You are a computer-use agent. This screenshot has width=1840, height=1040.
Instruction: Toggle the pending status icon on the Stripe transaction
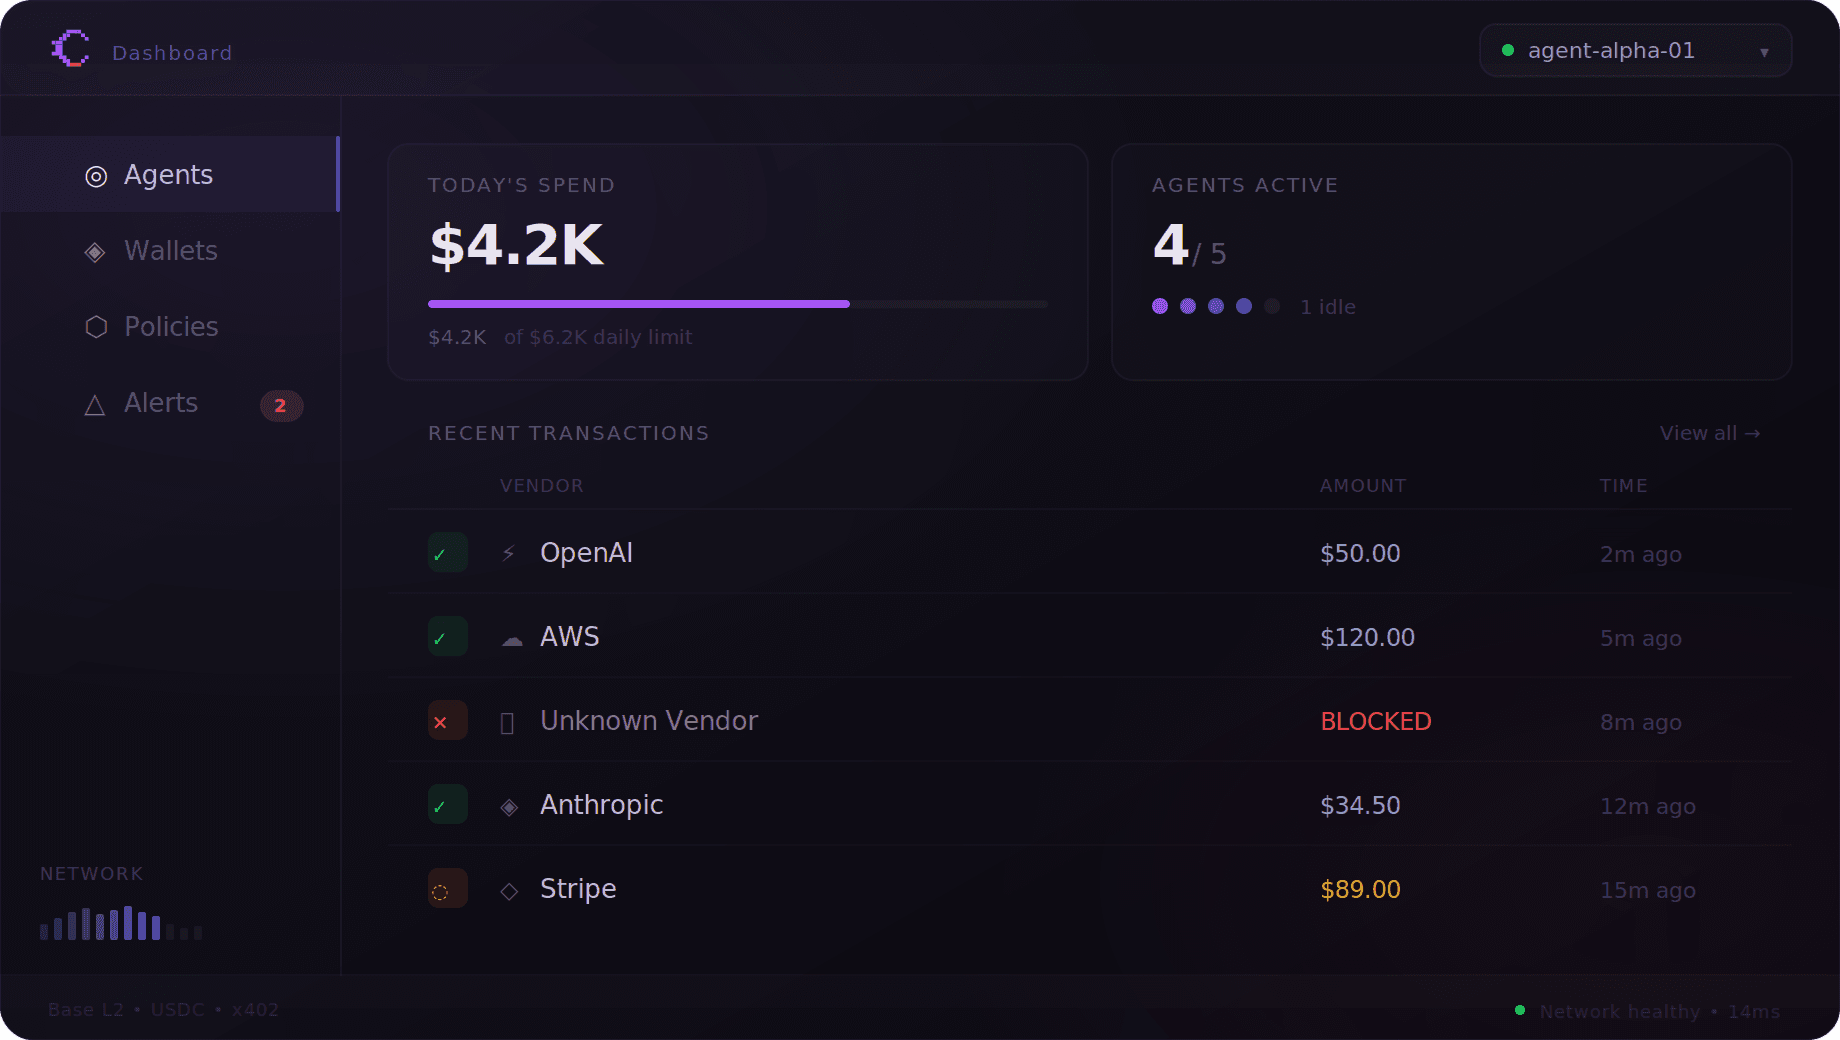pyautogui.click(x=447, y=888)
